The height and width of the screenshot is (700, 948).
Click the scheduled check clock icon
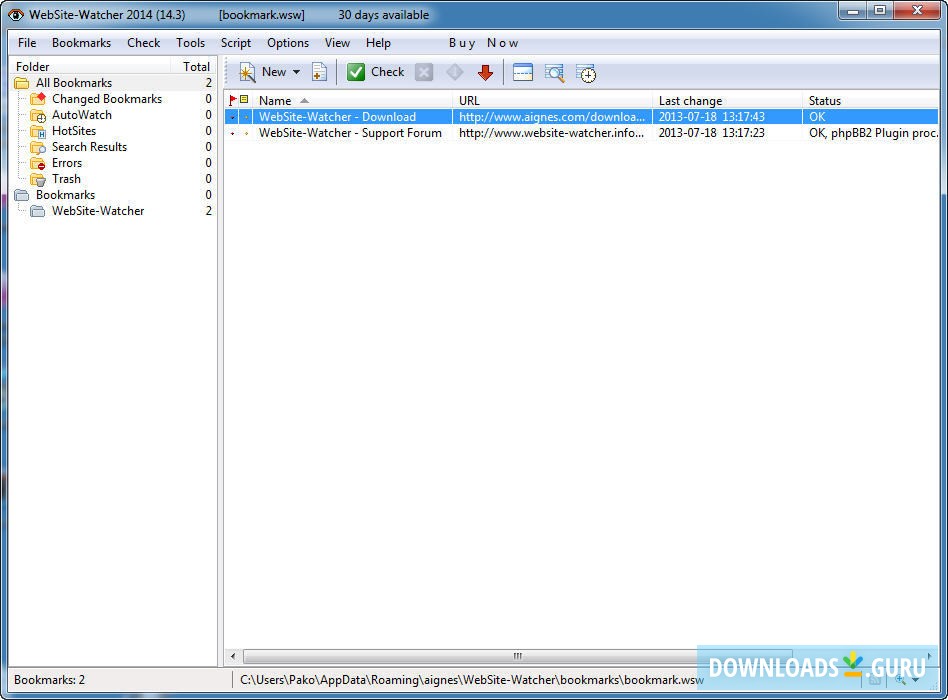585,73
